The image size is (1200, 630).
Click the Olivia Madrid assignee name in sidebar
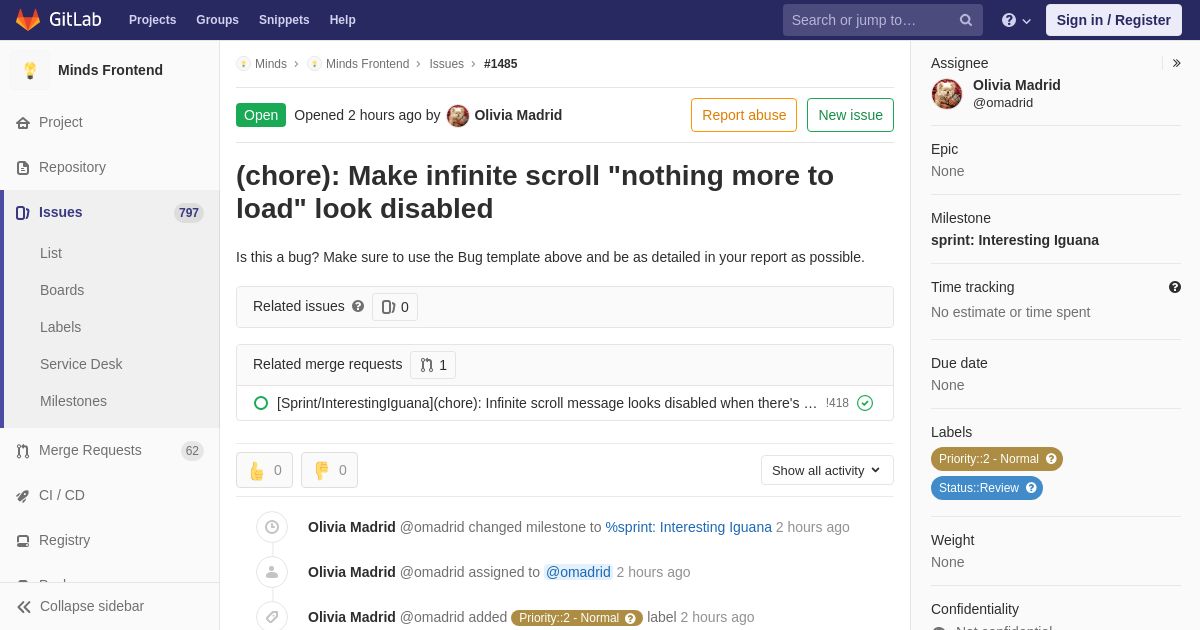pyautogui.click(x=1017, y=85)
